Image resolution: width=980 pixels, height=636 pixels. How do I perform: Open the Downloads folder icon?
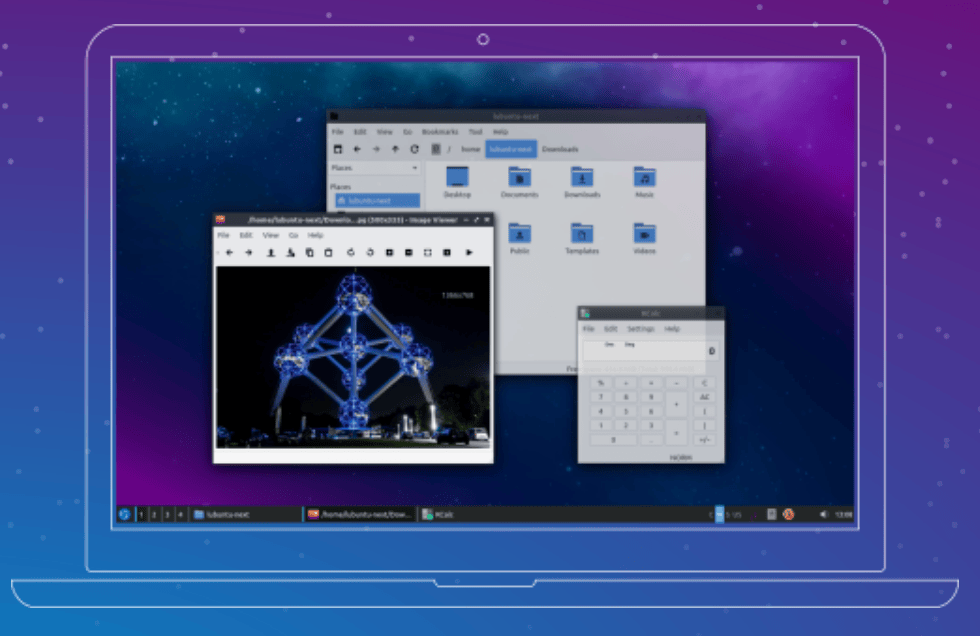pos(581,178)
